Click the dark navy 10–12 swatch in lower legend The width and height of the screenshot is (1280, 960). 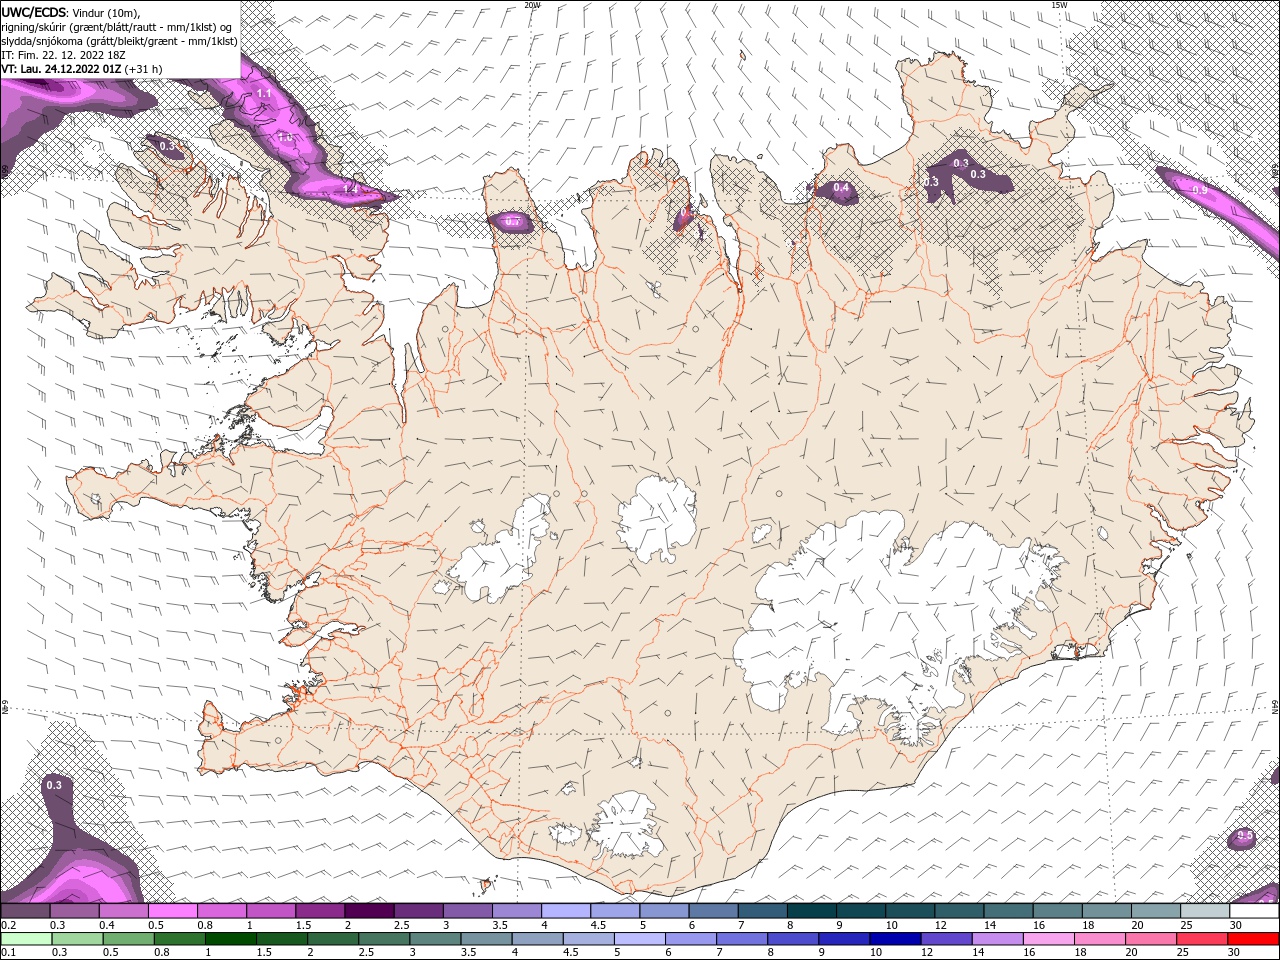point(897,938)
